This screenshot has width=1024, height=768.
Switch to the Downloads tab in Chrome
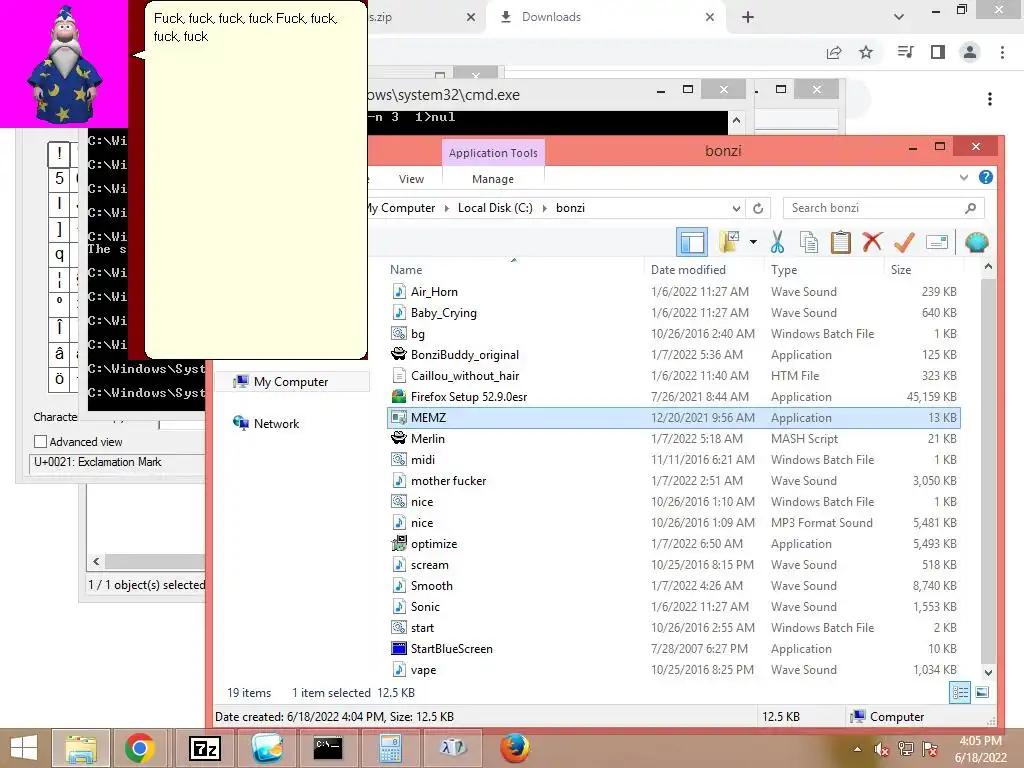[x=551, y=17]
